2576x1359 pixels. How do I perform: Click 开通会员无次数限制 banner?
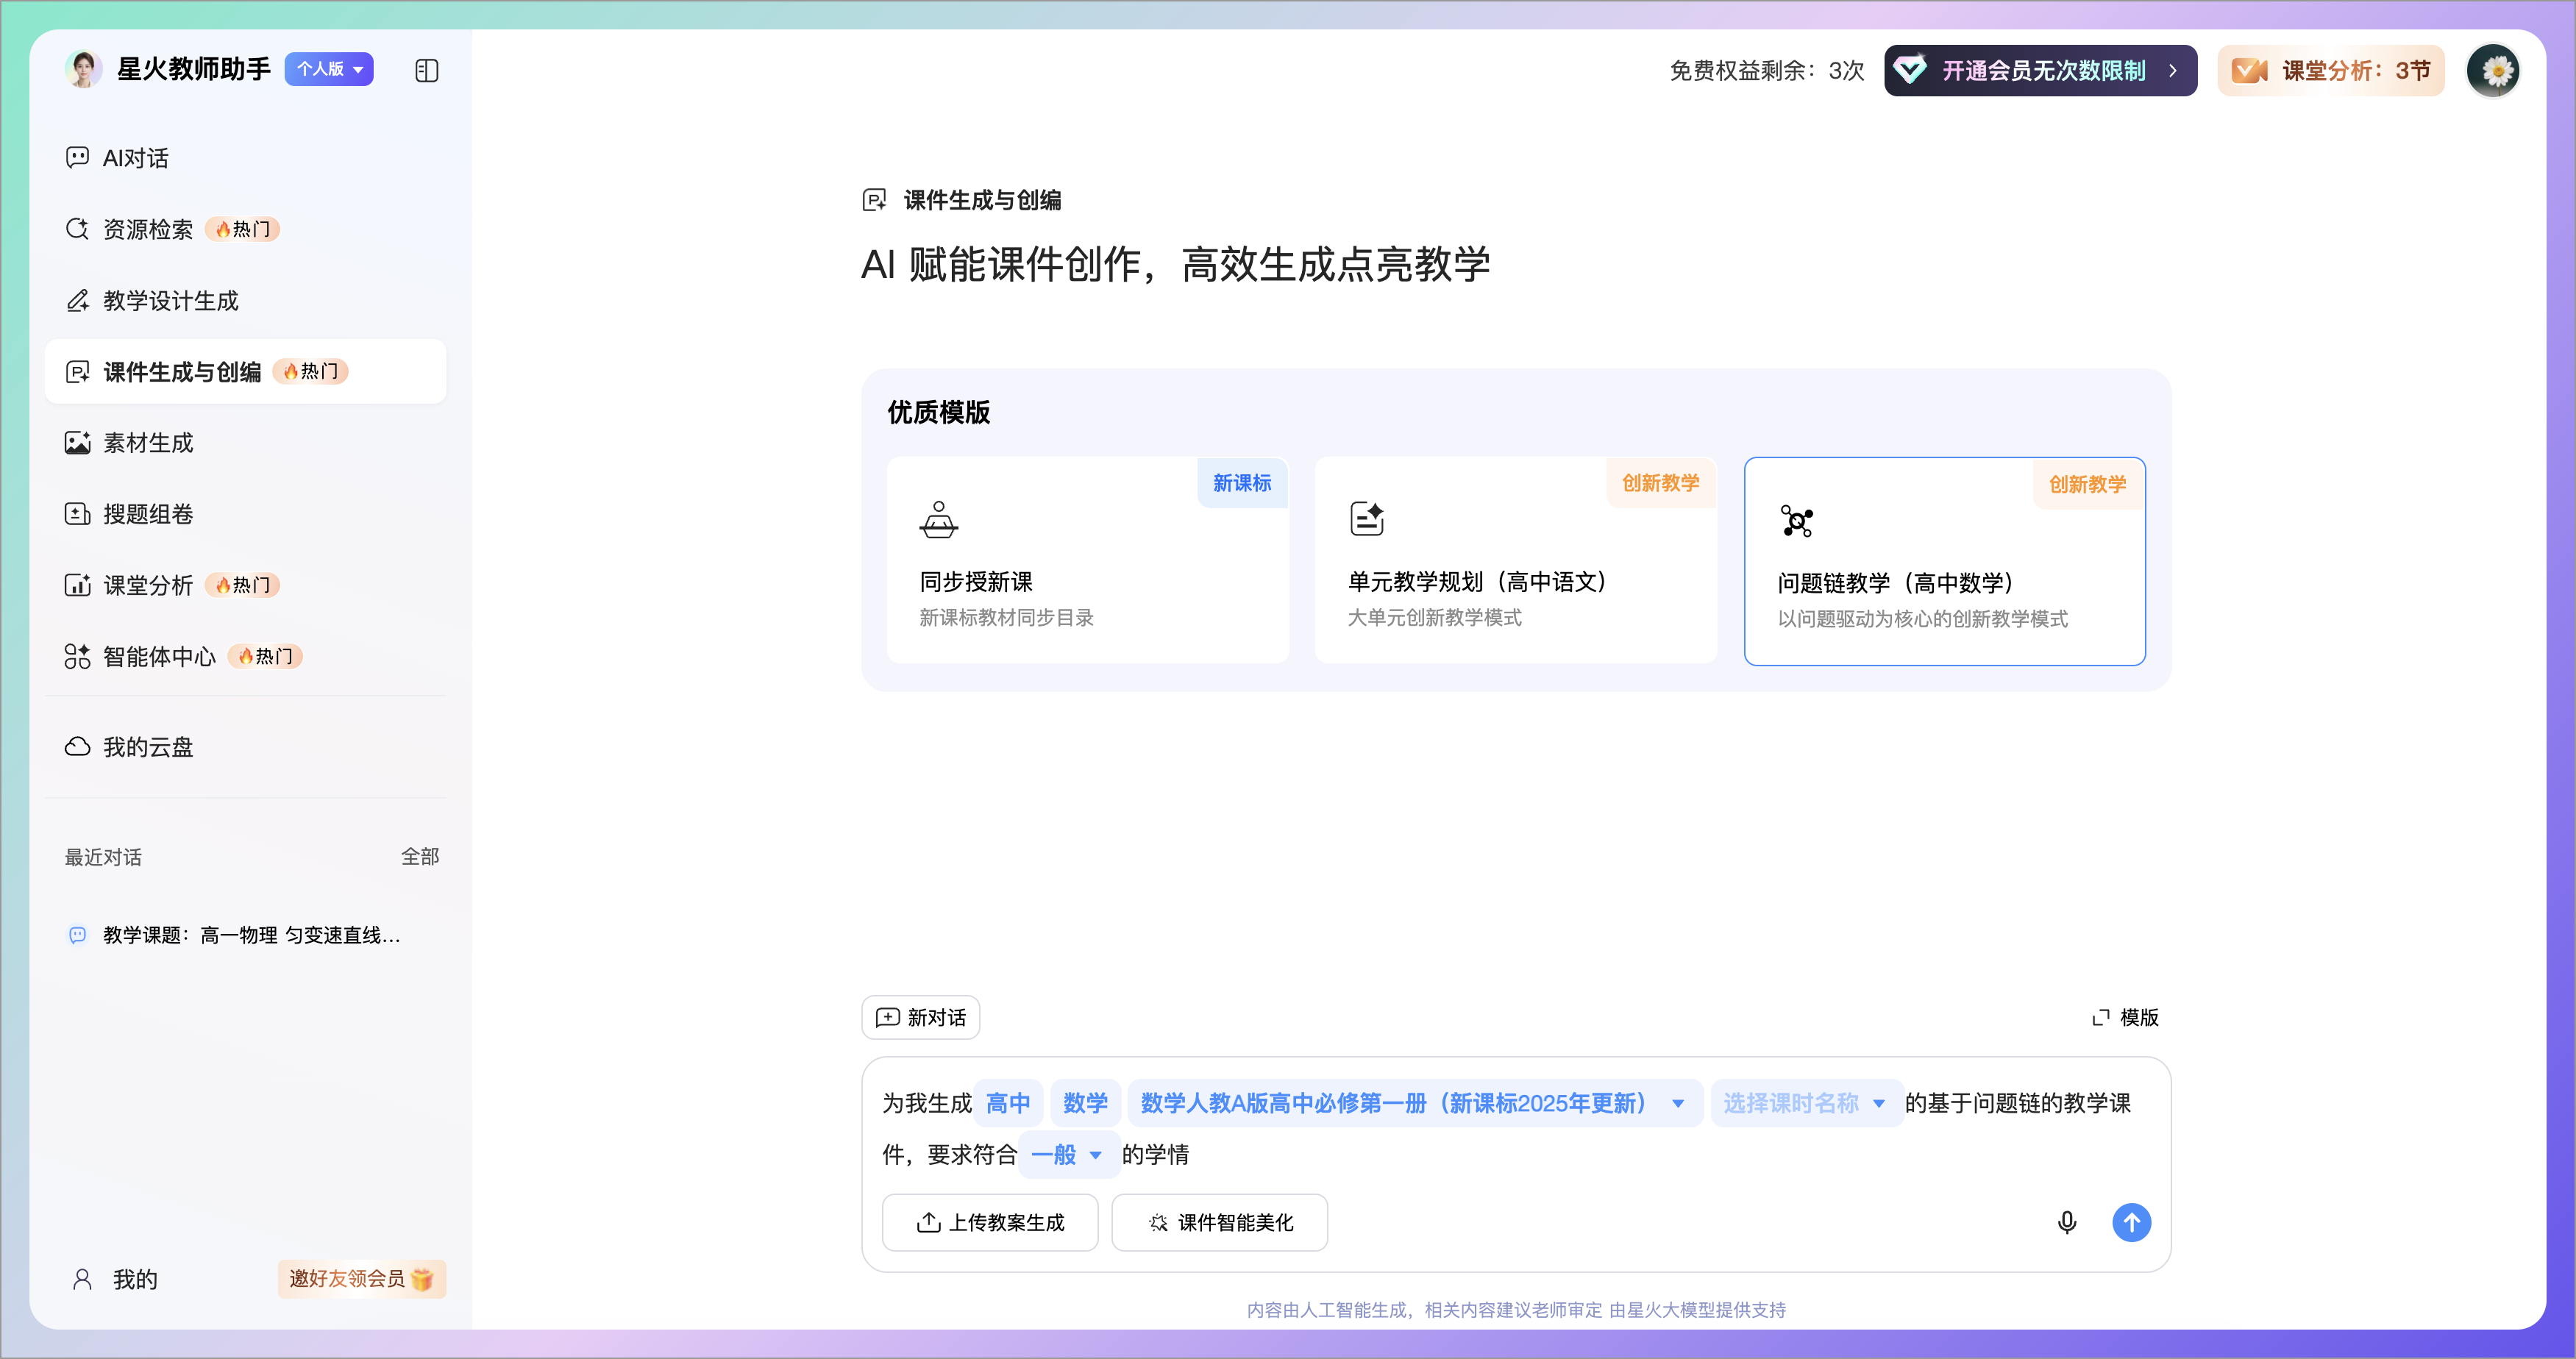[2040, 71]
